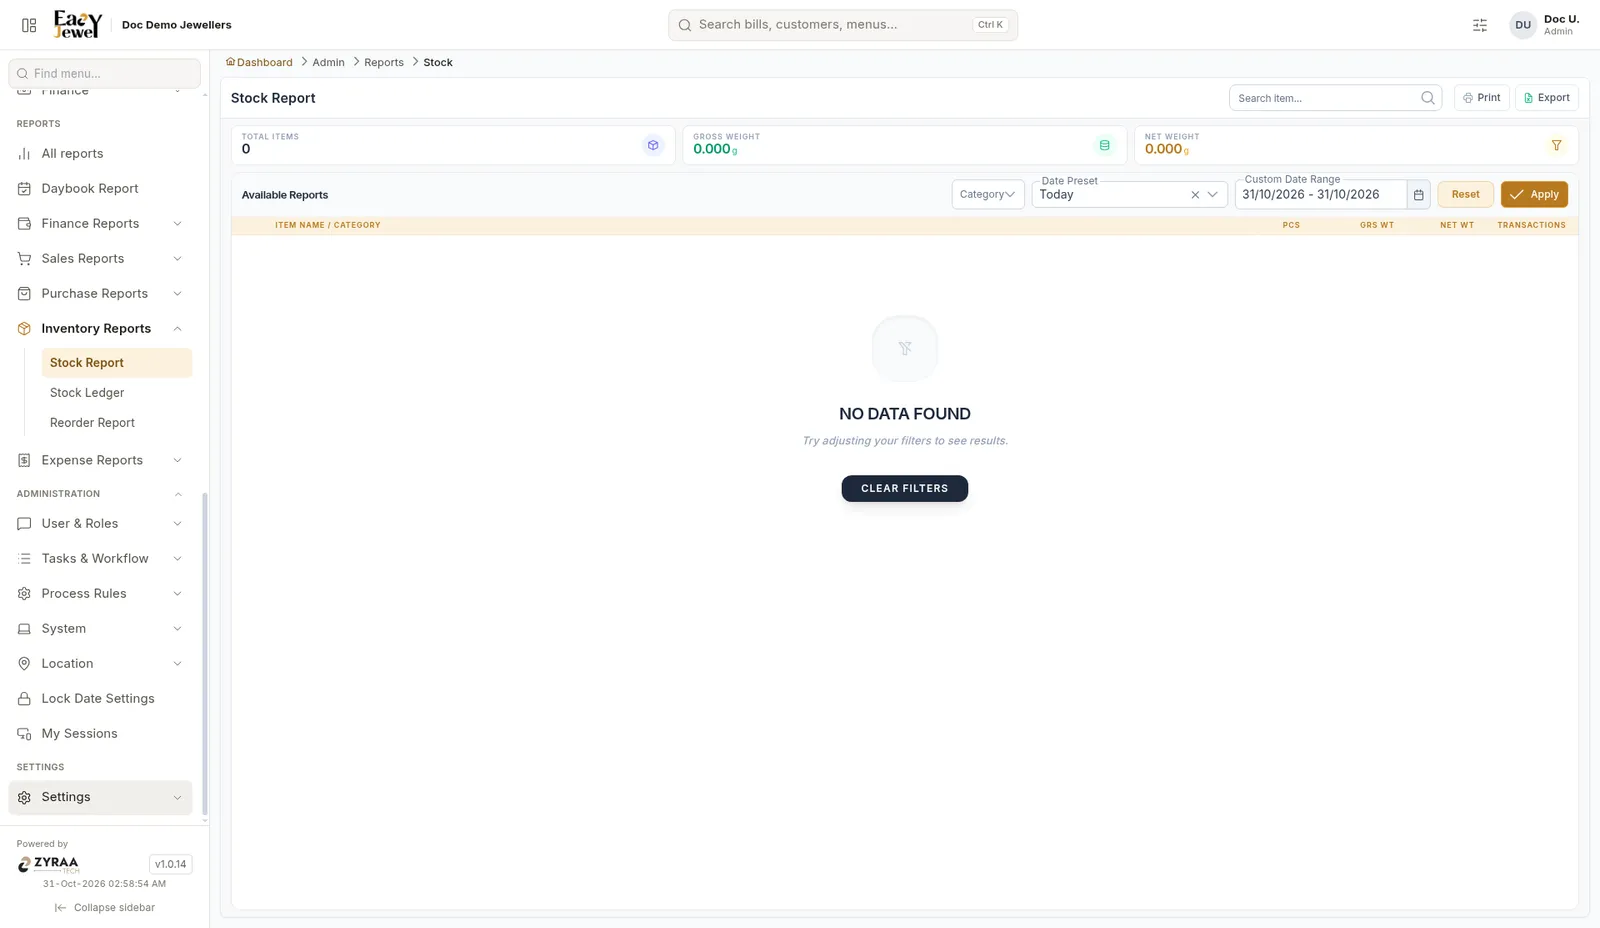Screen dimensions: 1600x928
Task: Clear the Today date preset with X
Action: tap(1195, 195)
